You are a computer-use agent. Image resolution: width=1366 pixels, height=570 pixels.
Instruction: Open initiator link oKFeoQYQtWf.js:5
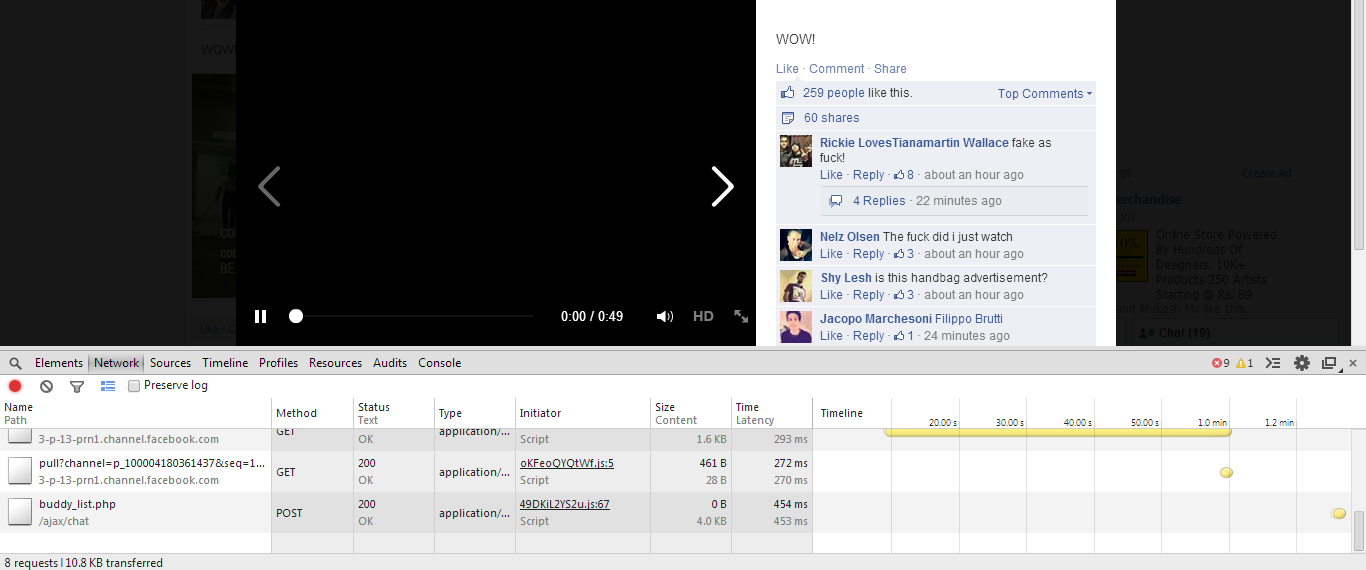pyautogui.click(x=567, y=463)
